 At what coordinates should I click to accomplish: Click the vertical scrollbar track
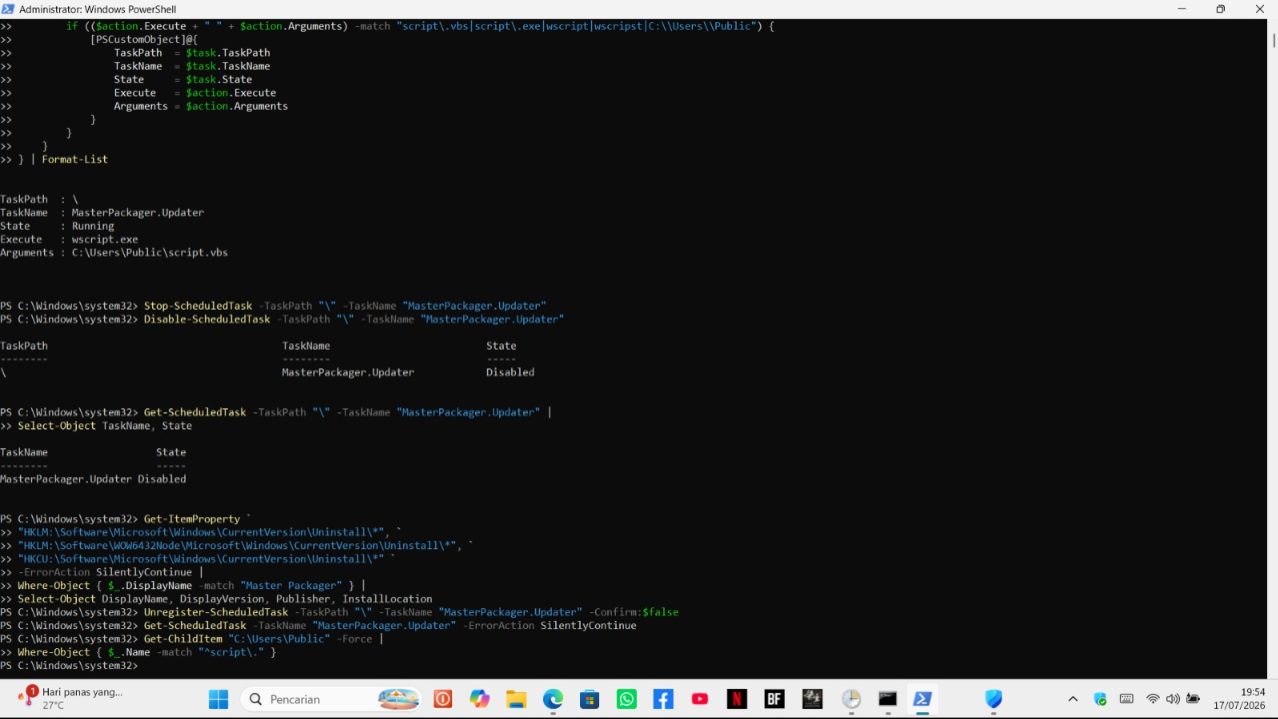coord(1272,350)
